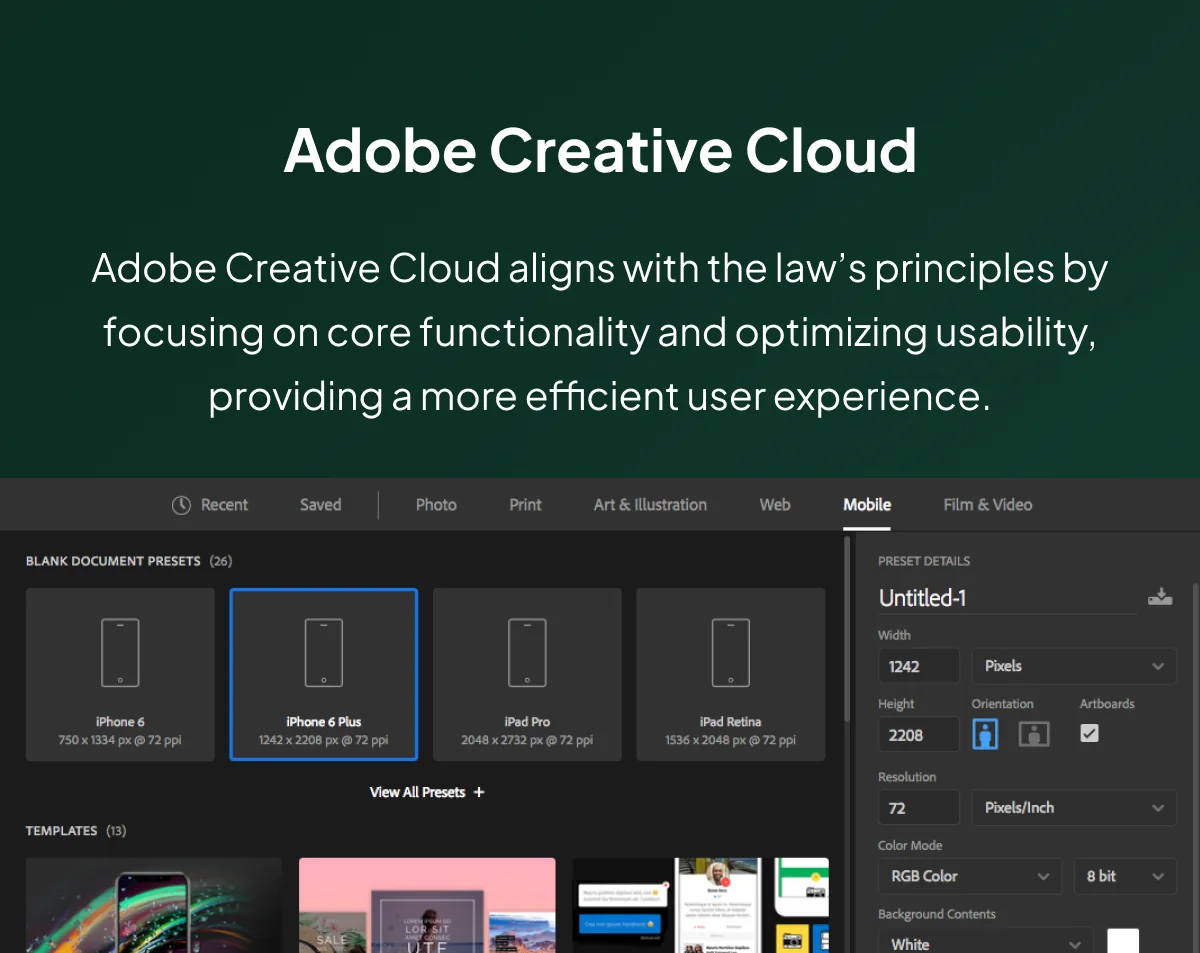Click the iPad Pro device icon
The height and width of the screenshot is (953, 1200).
(x=527, y=653)
